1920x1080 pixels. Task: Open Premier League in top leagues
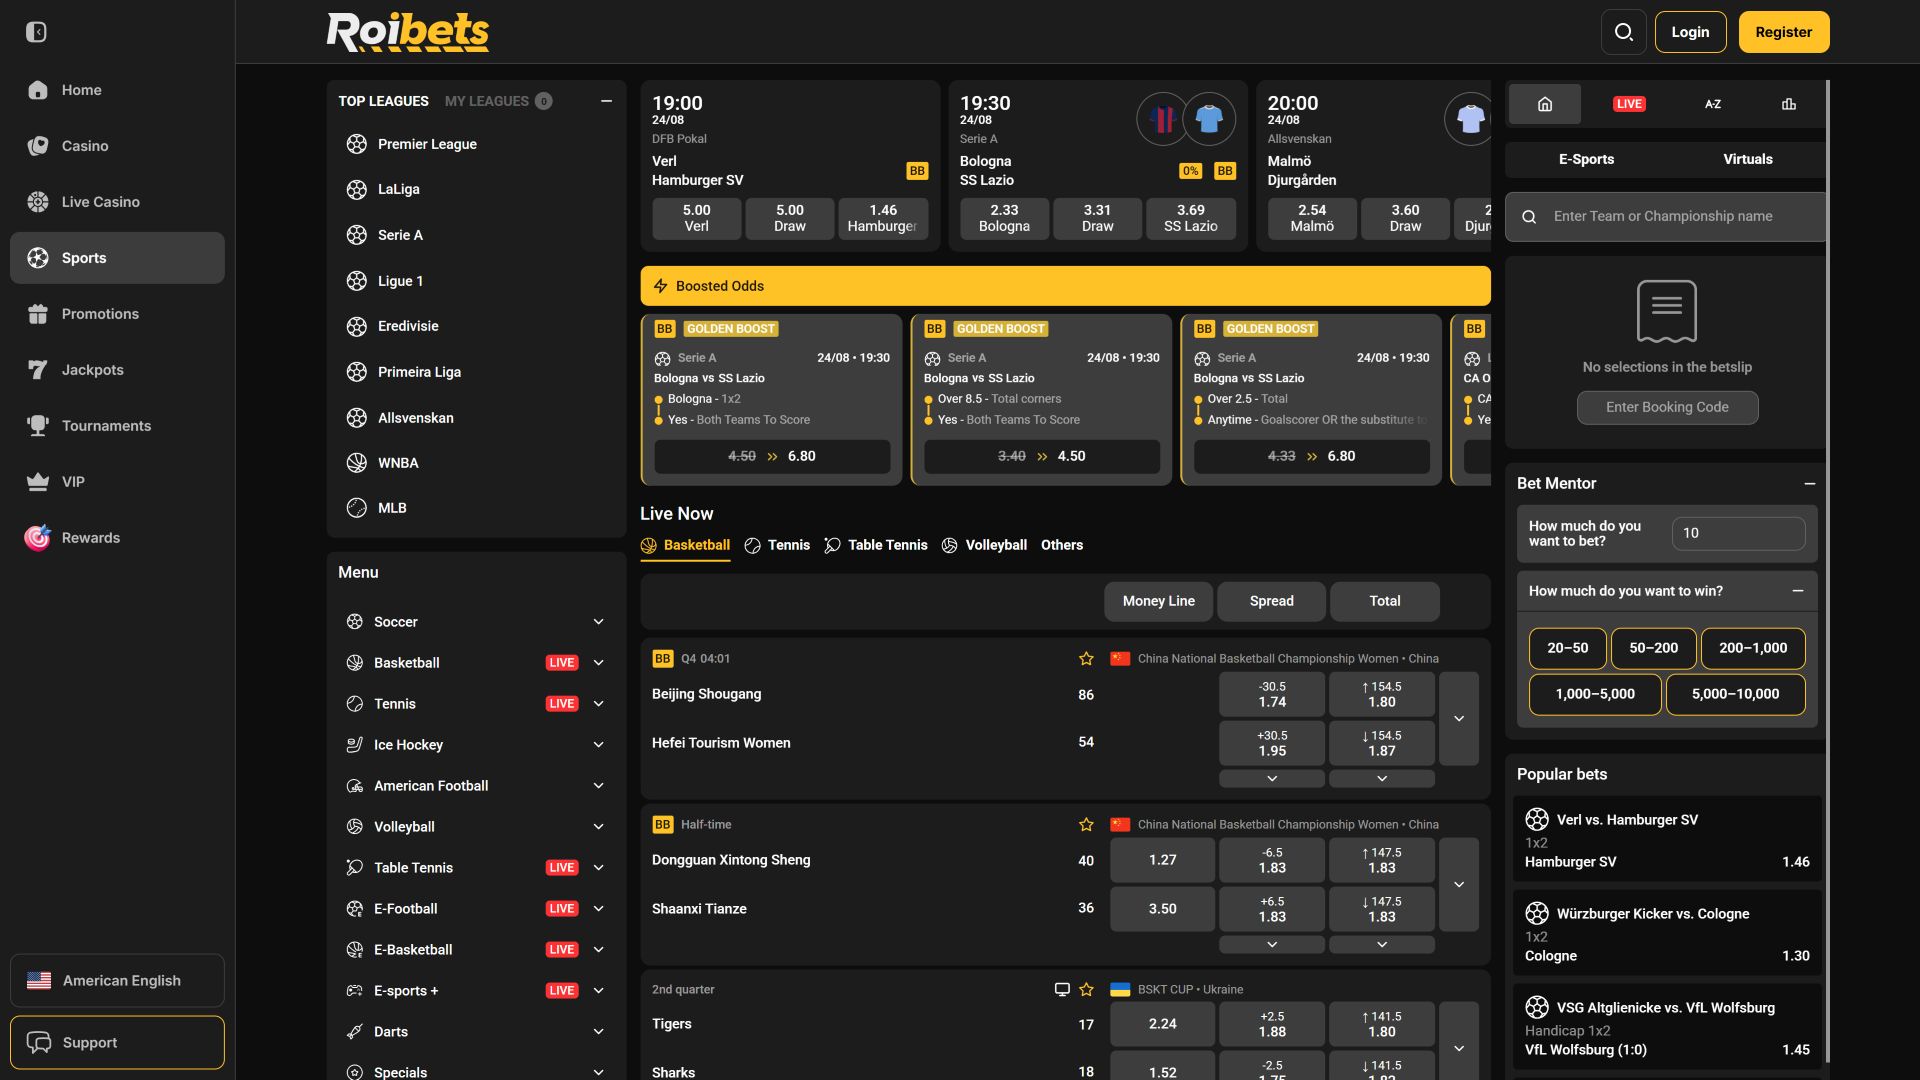point(476,144)
